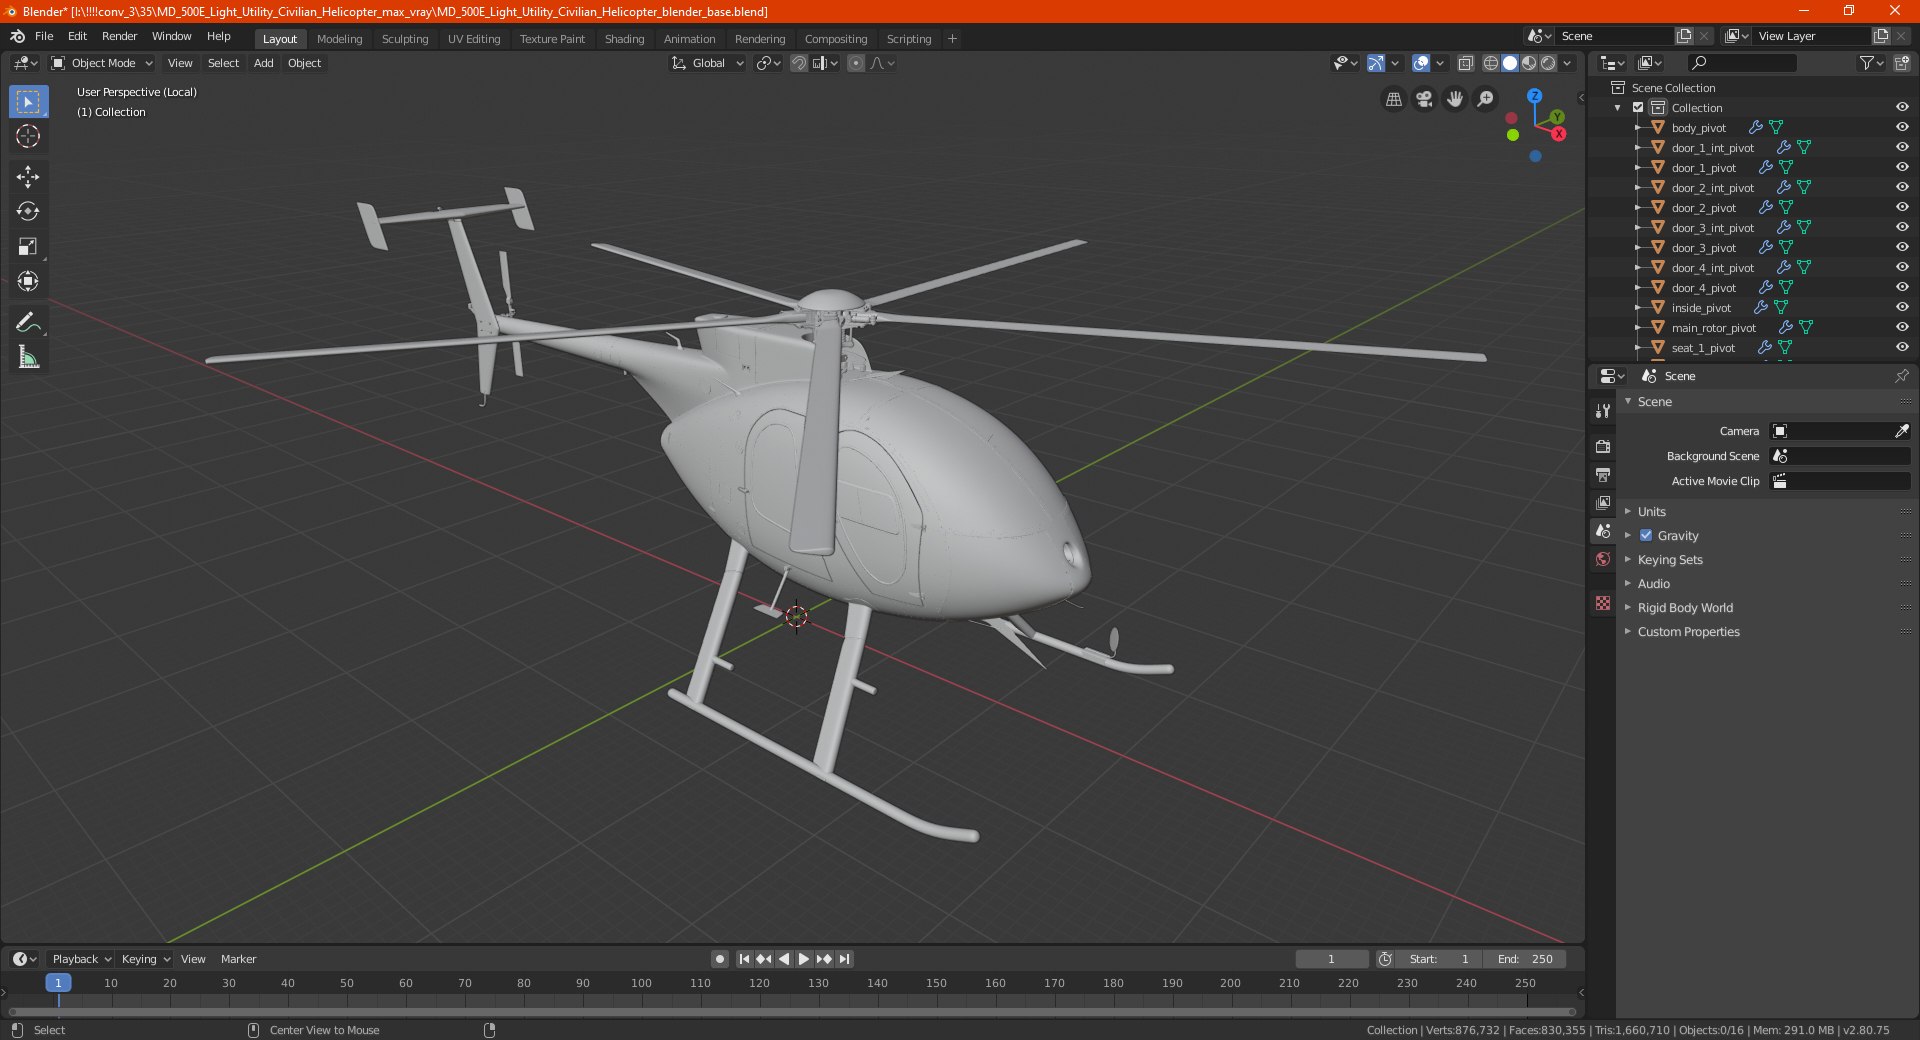Select the Measure tool
The width and height of the screenshot is (1920, 1040).
[x=28, y=357]
